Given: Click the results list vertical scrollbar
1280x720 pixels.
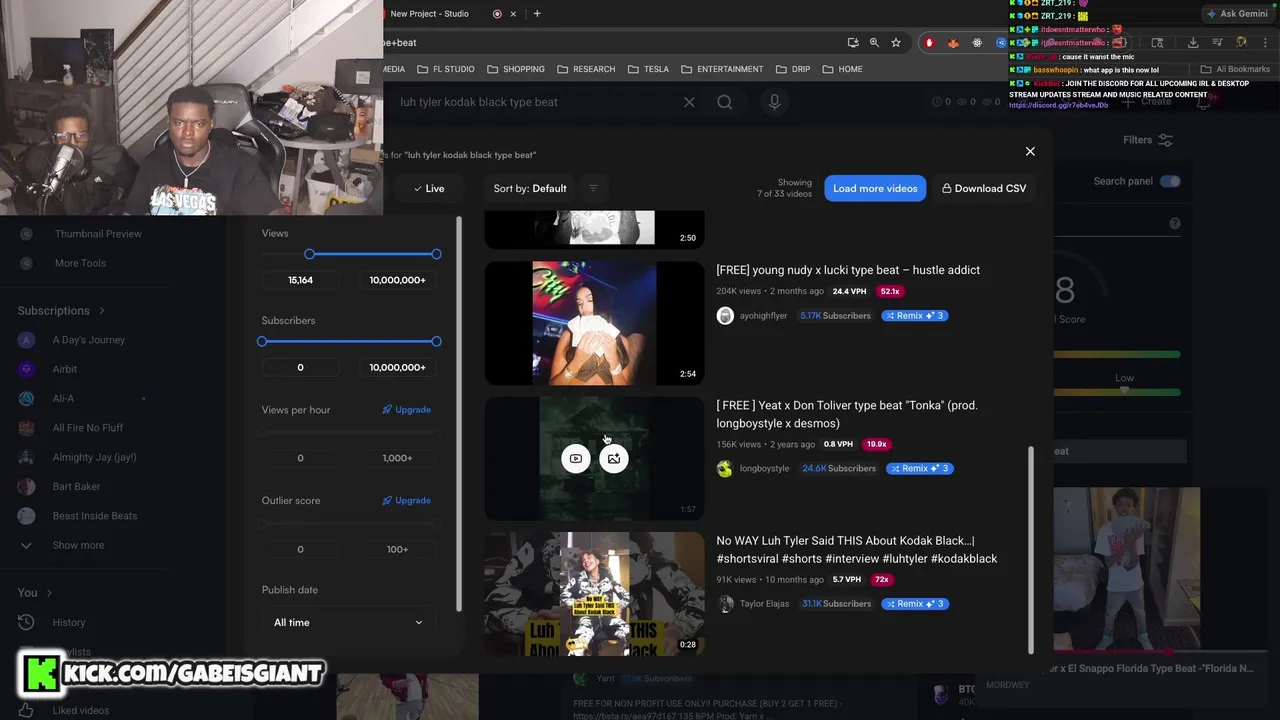Looking at the screenshot, I should (x=1031, y=548).
